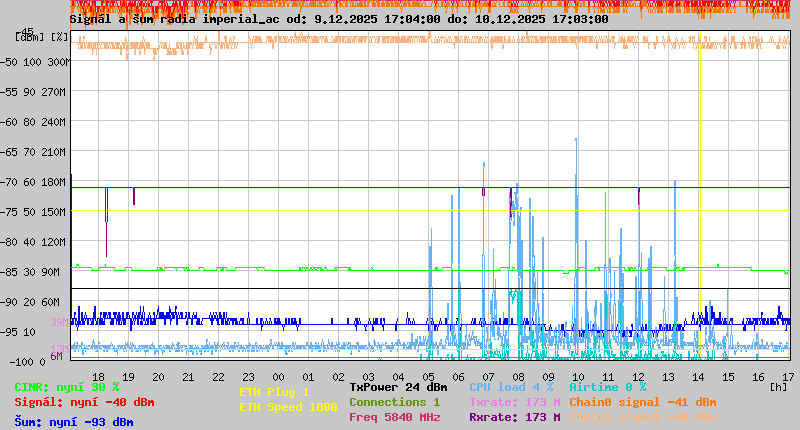
Task: Select the Airtime legend entry
Action: [607, 387]
